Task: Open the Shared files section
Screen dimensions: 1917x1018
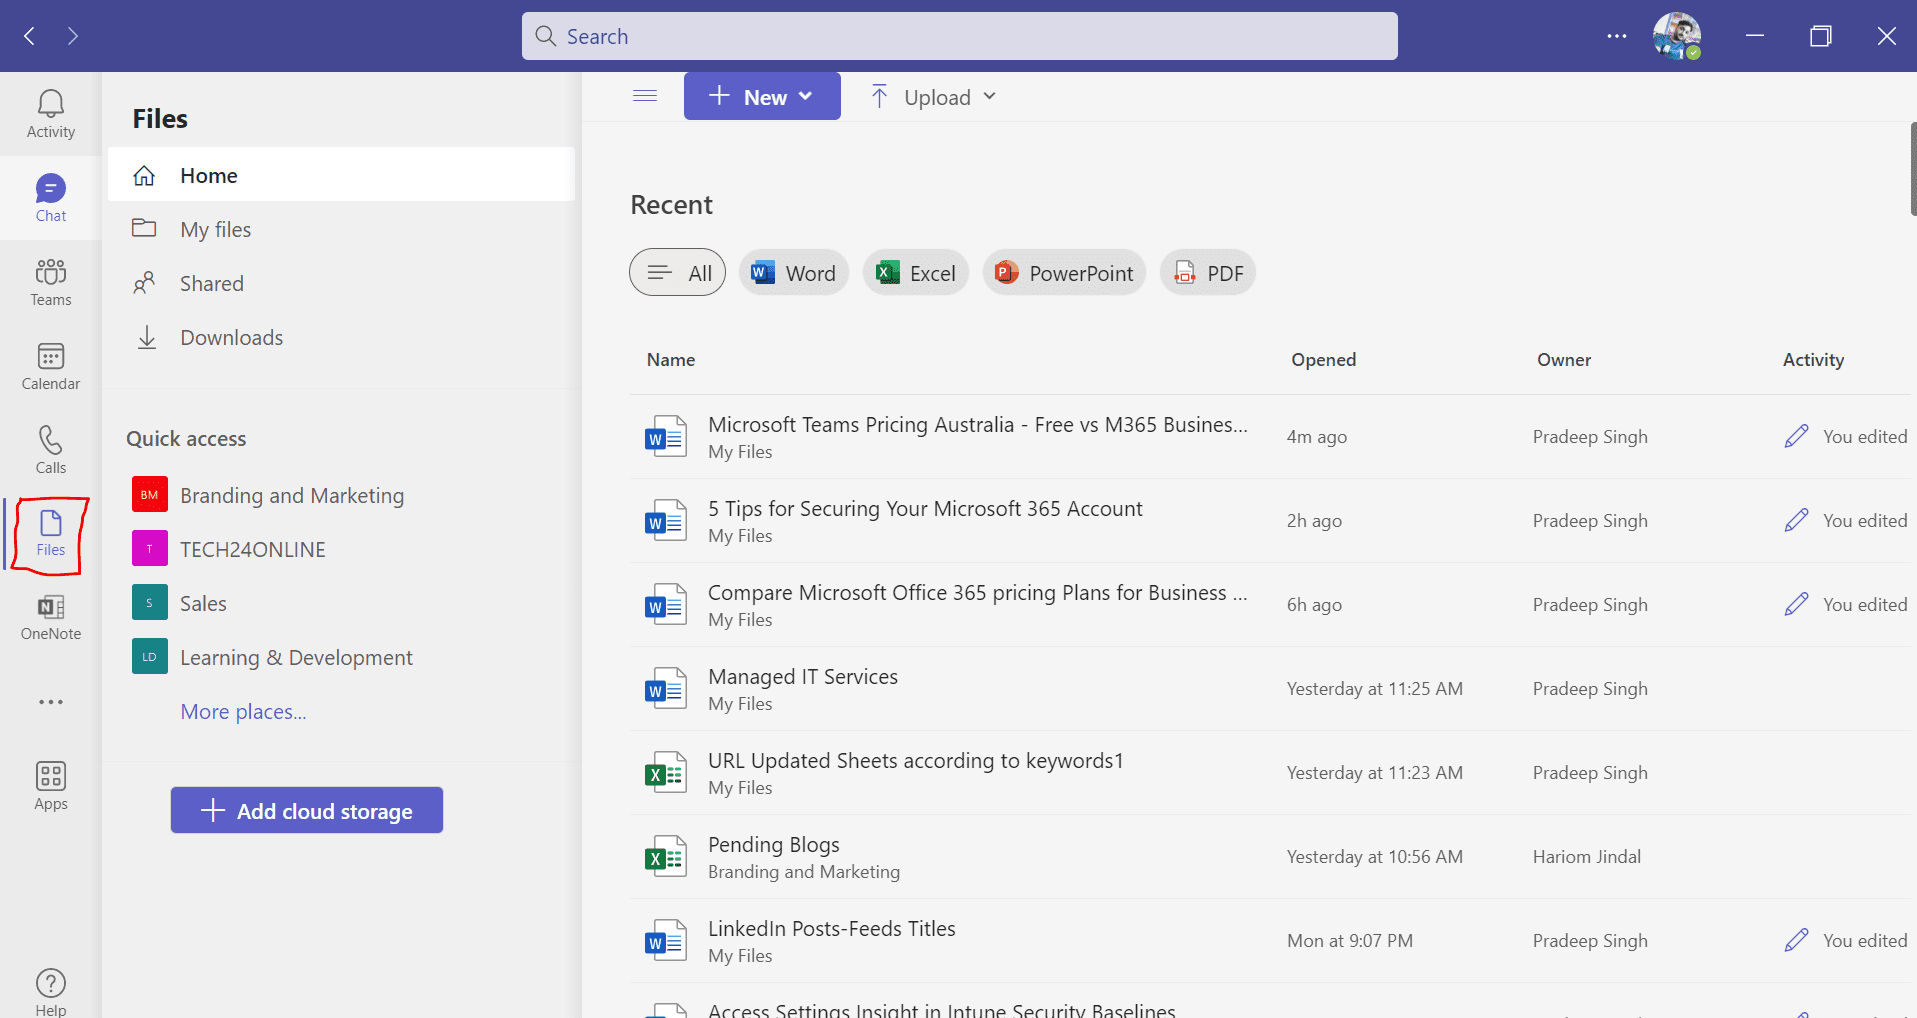Action: point(212,283)
